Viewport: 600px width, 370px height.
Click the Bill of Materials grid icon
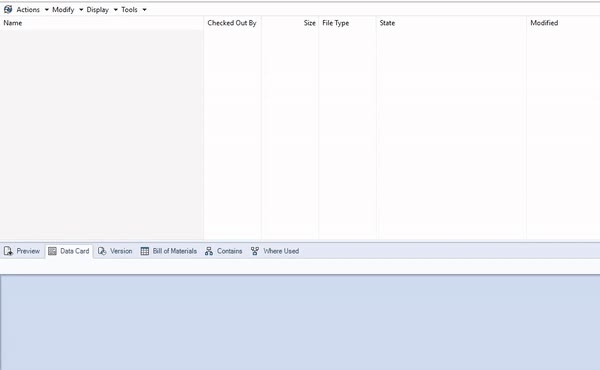pyautogui.click(x=145, y=251)
